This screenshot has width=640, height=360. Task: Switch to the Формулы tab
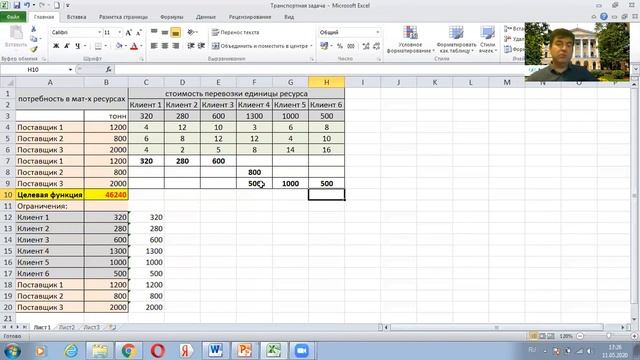172,17
